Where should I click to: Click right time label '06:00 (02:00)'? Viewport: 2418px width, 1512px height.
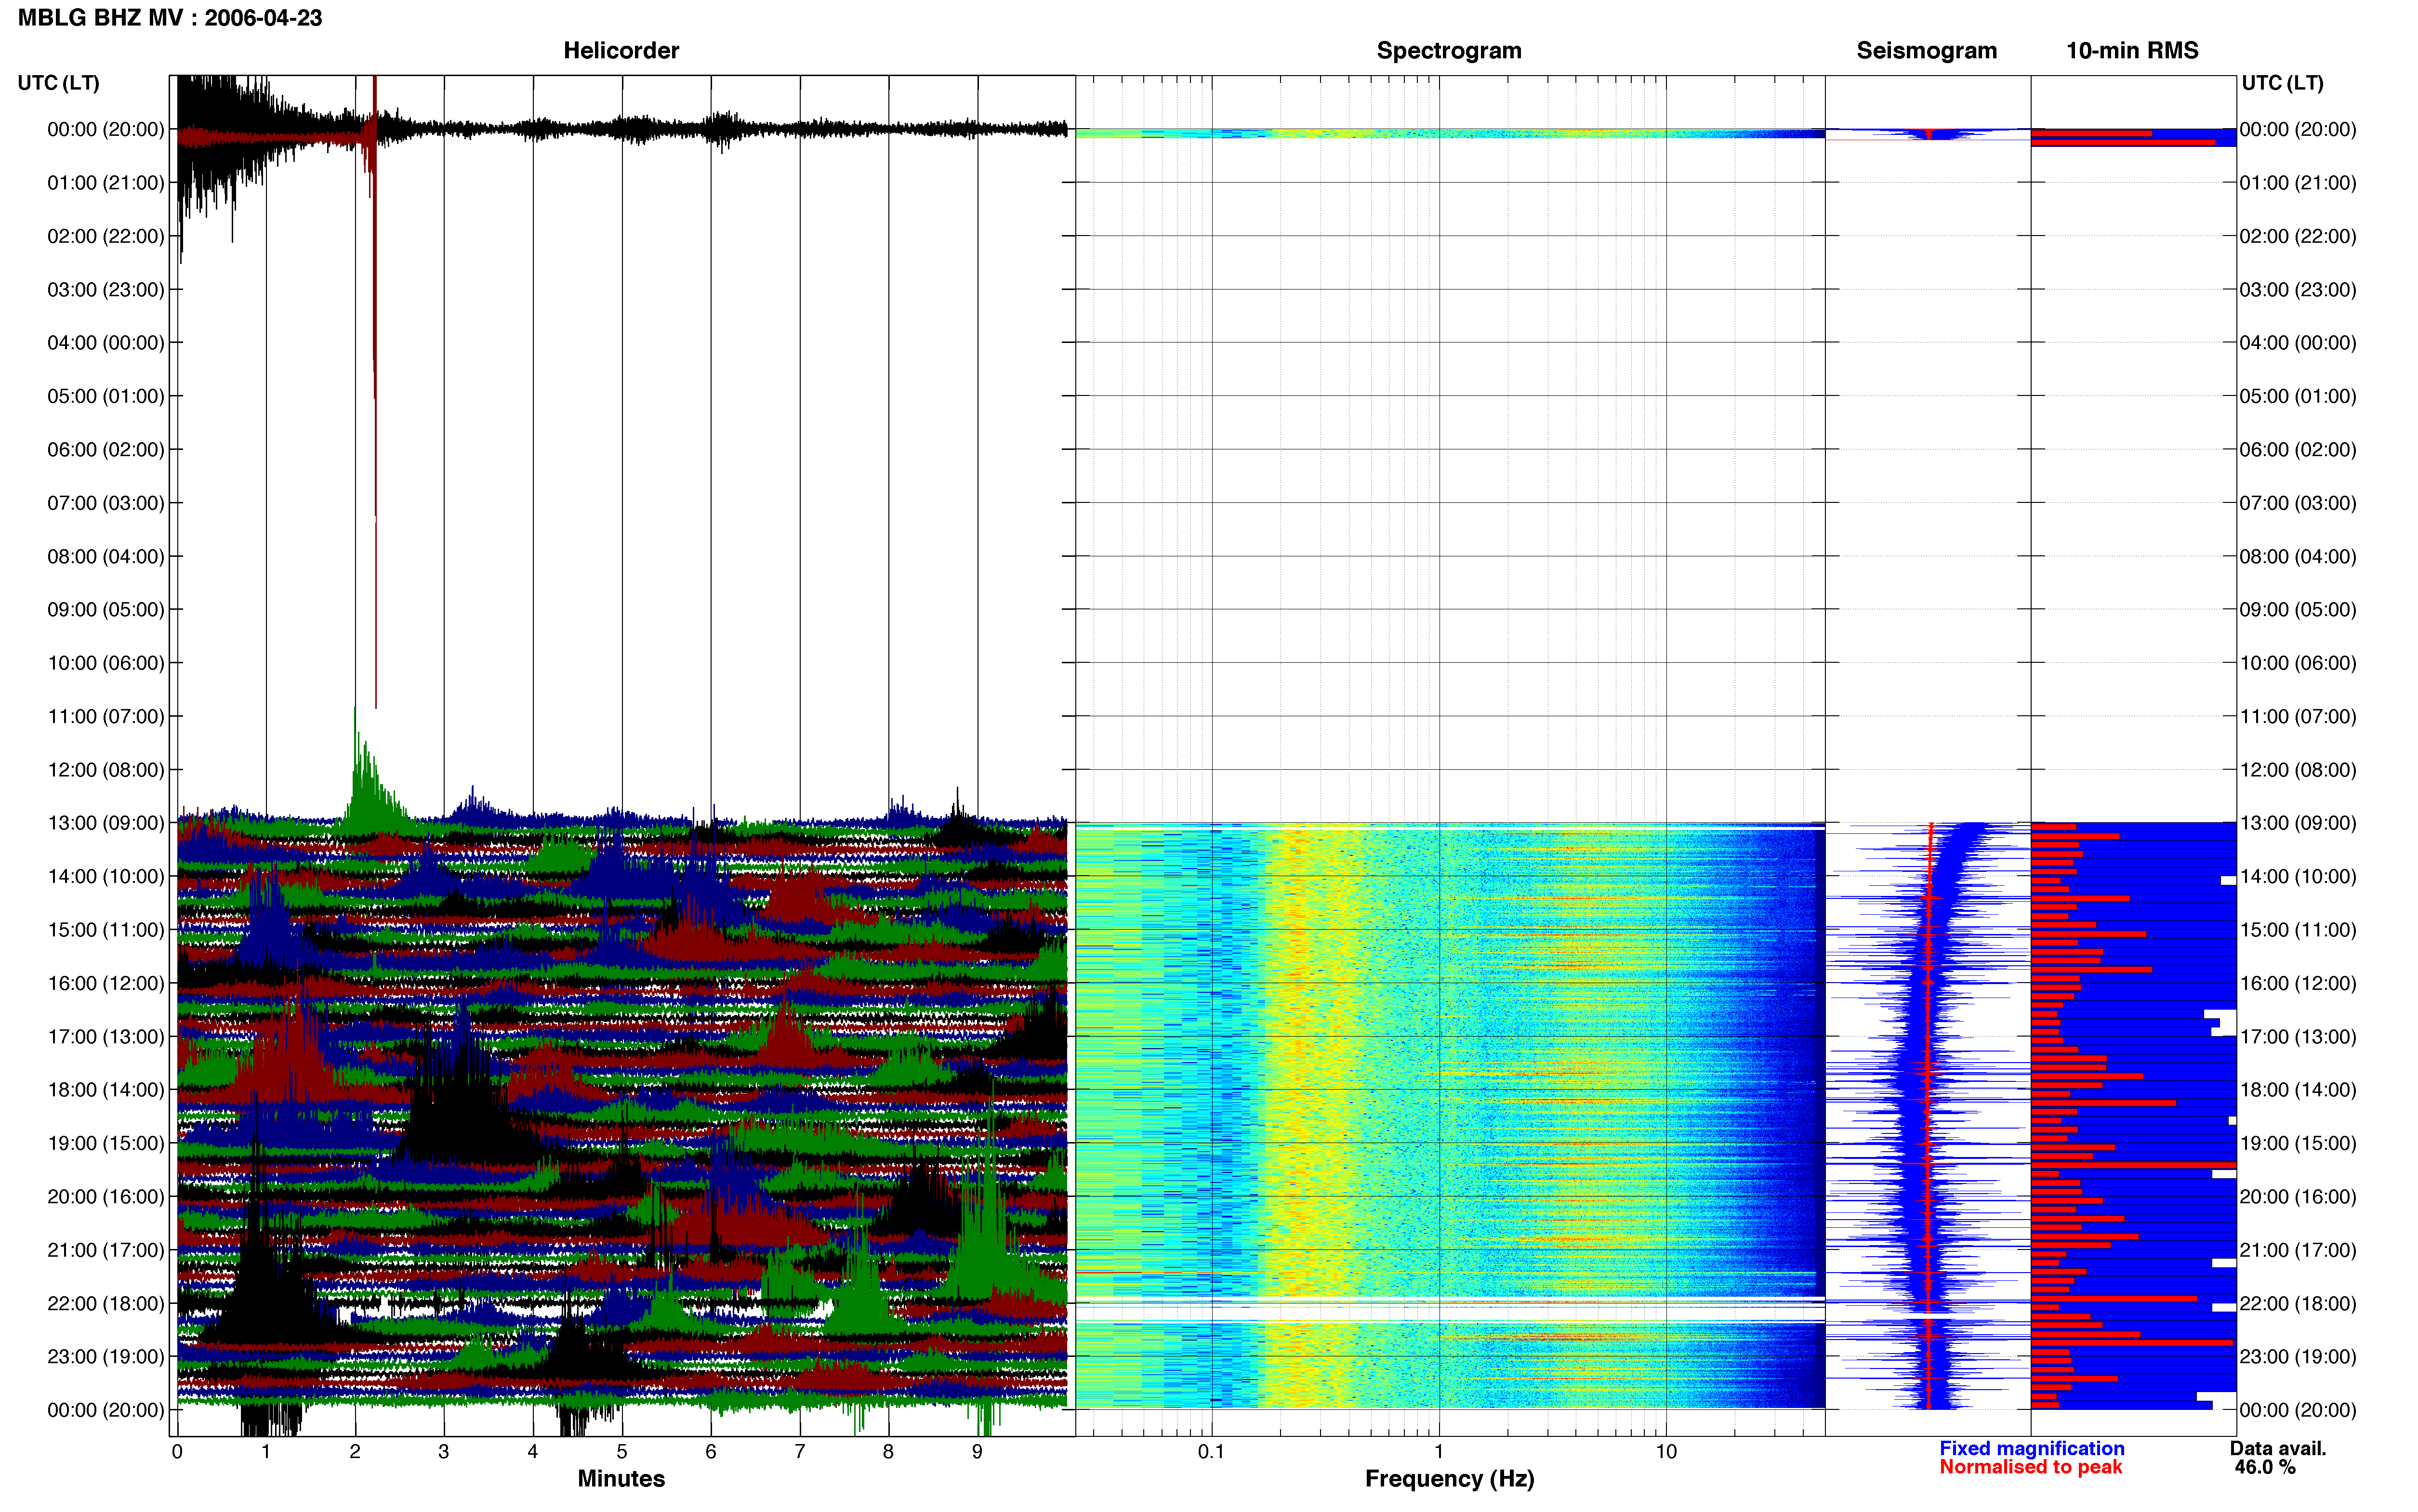point(2298,450)
